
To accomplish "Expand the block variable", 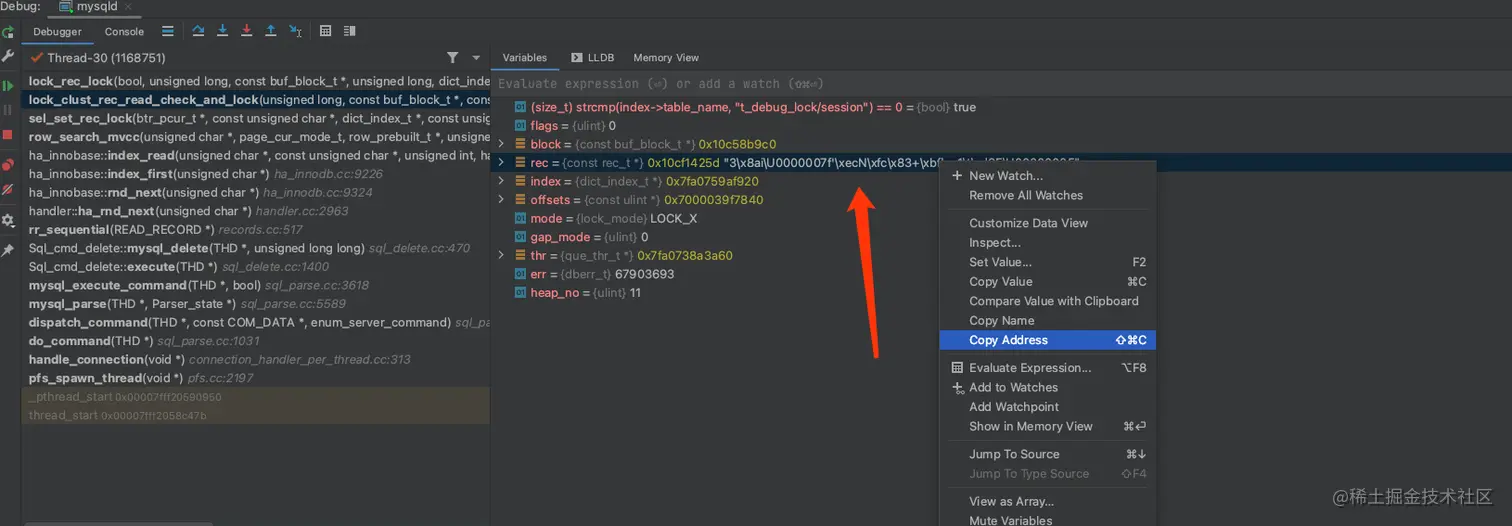I will pyautogui.click(x=502, y=144).
